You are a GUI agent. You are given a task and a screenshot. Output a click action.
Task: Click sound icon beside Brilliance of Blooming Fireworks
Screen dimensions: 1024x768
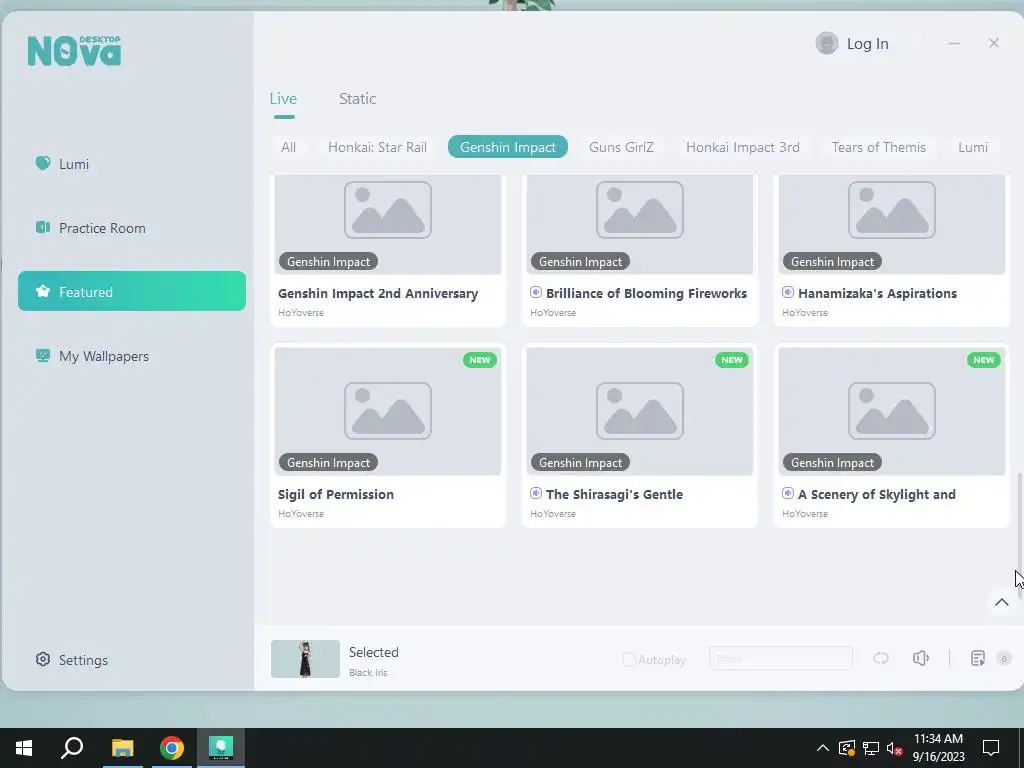536,293
